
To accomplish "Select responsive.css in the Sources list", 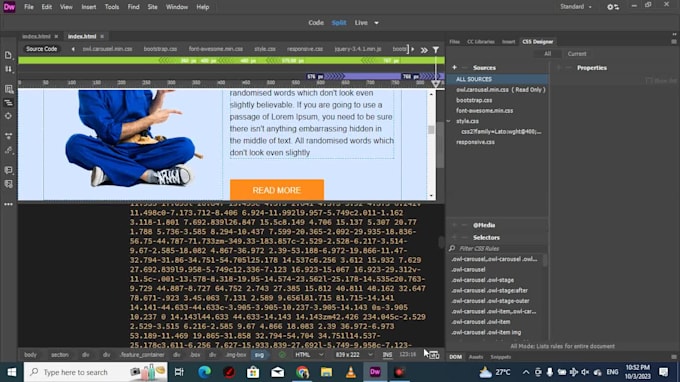I will pyautogui.click(x=475, y=142).
